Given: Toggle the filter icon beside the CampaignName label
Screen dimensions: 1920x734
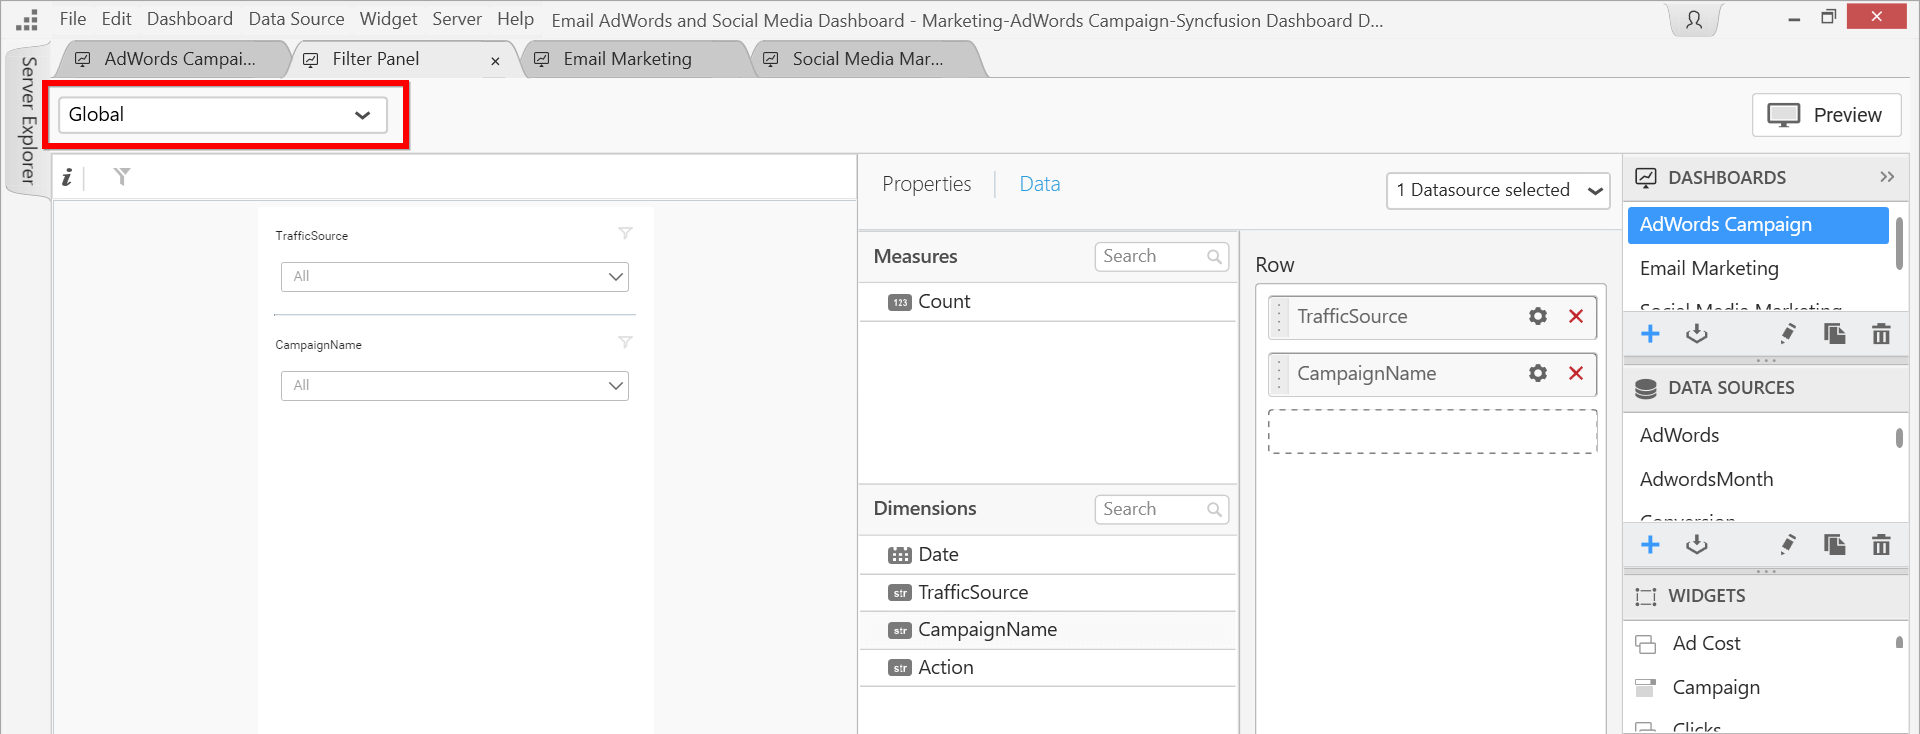Looking at the screenshot, I should point(625,343).
